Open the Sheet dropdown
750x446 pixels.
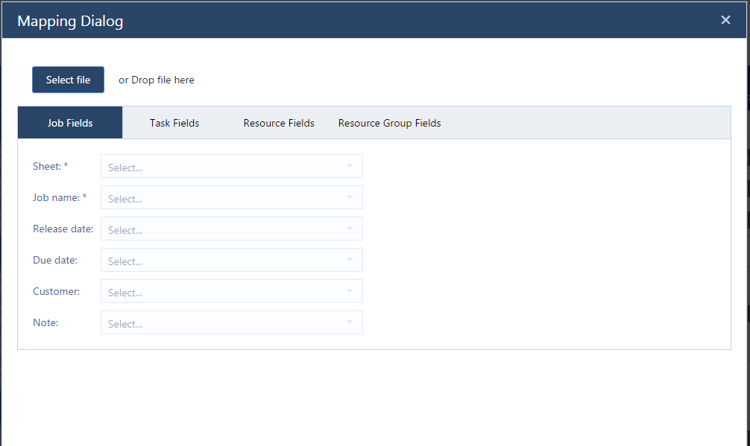232,166
